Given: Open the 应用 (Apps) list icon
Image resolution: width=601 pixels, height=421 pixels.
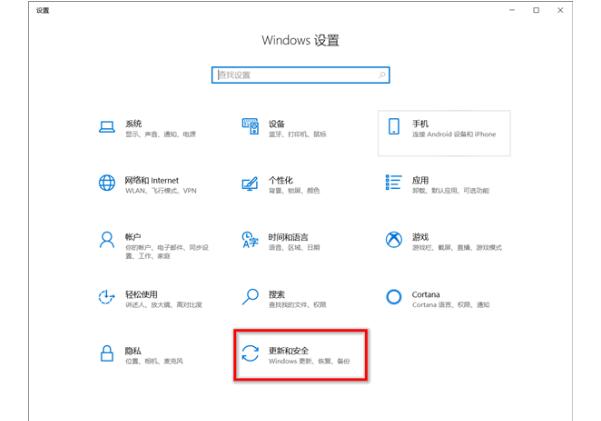Looking at the screenshot, I should tap(394, 182).
